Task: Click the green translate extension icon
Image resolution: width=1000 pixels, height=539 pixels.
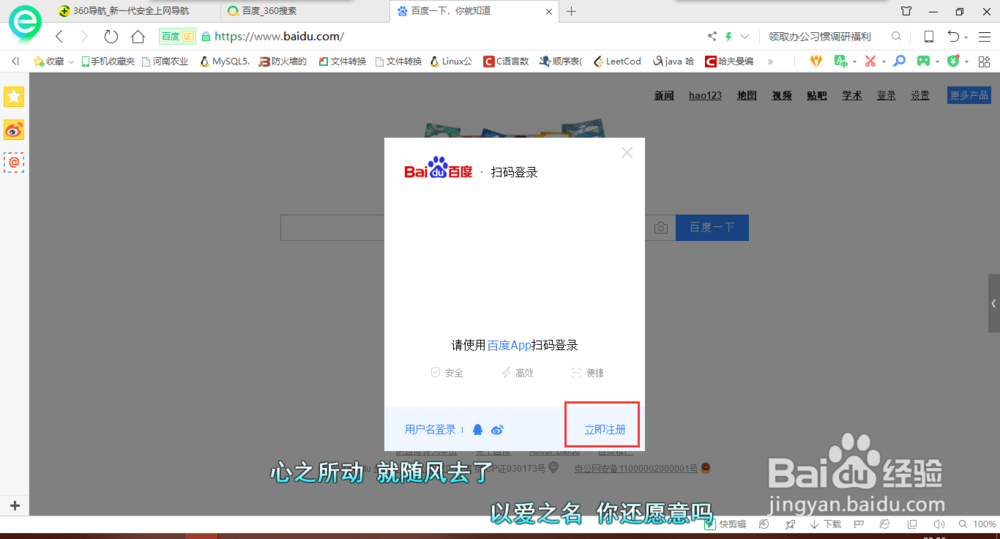Action: pyautogui.click(x=841, y=61)
